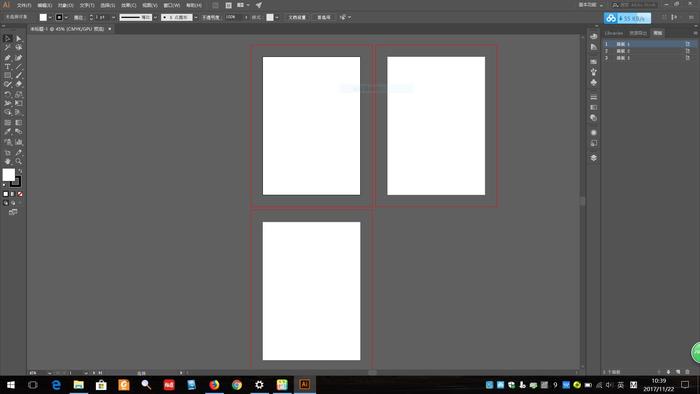Select the Line Segment tool
This screenshot has height=394, width=700.
point(18,66)
